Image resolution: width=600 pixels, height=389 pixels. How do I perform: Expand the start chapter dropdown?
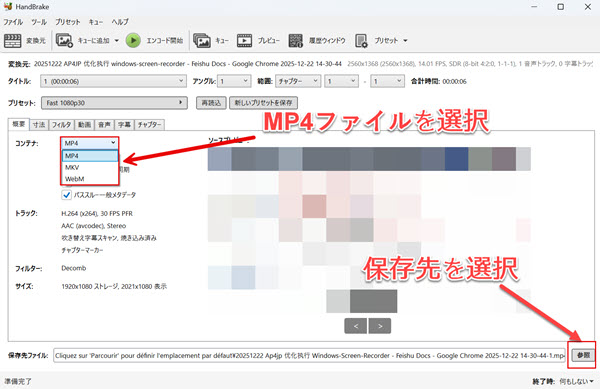tap(341, 81)
